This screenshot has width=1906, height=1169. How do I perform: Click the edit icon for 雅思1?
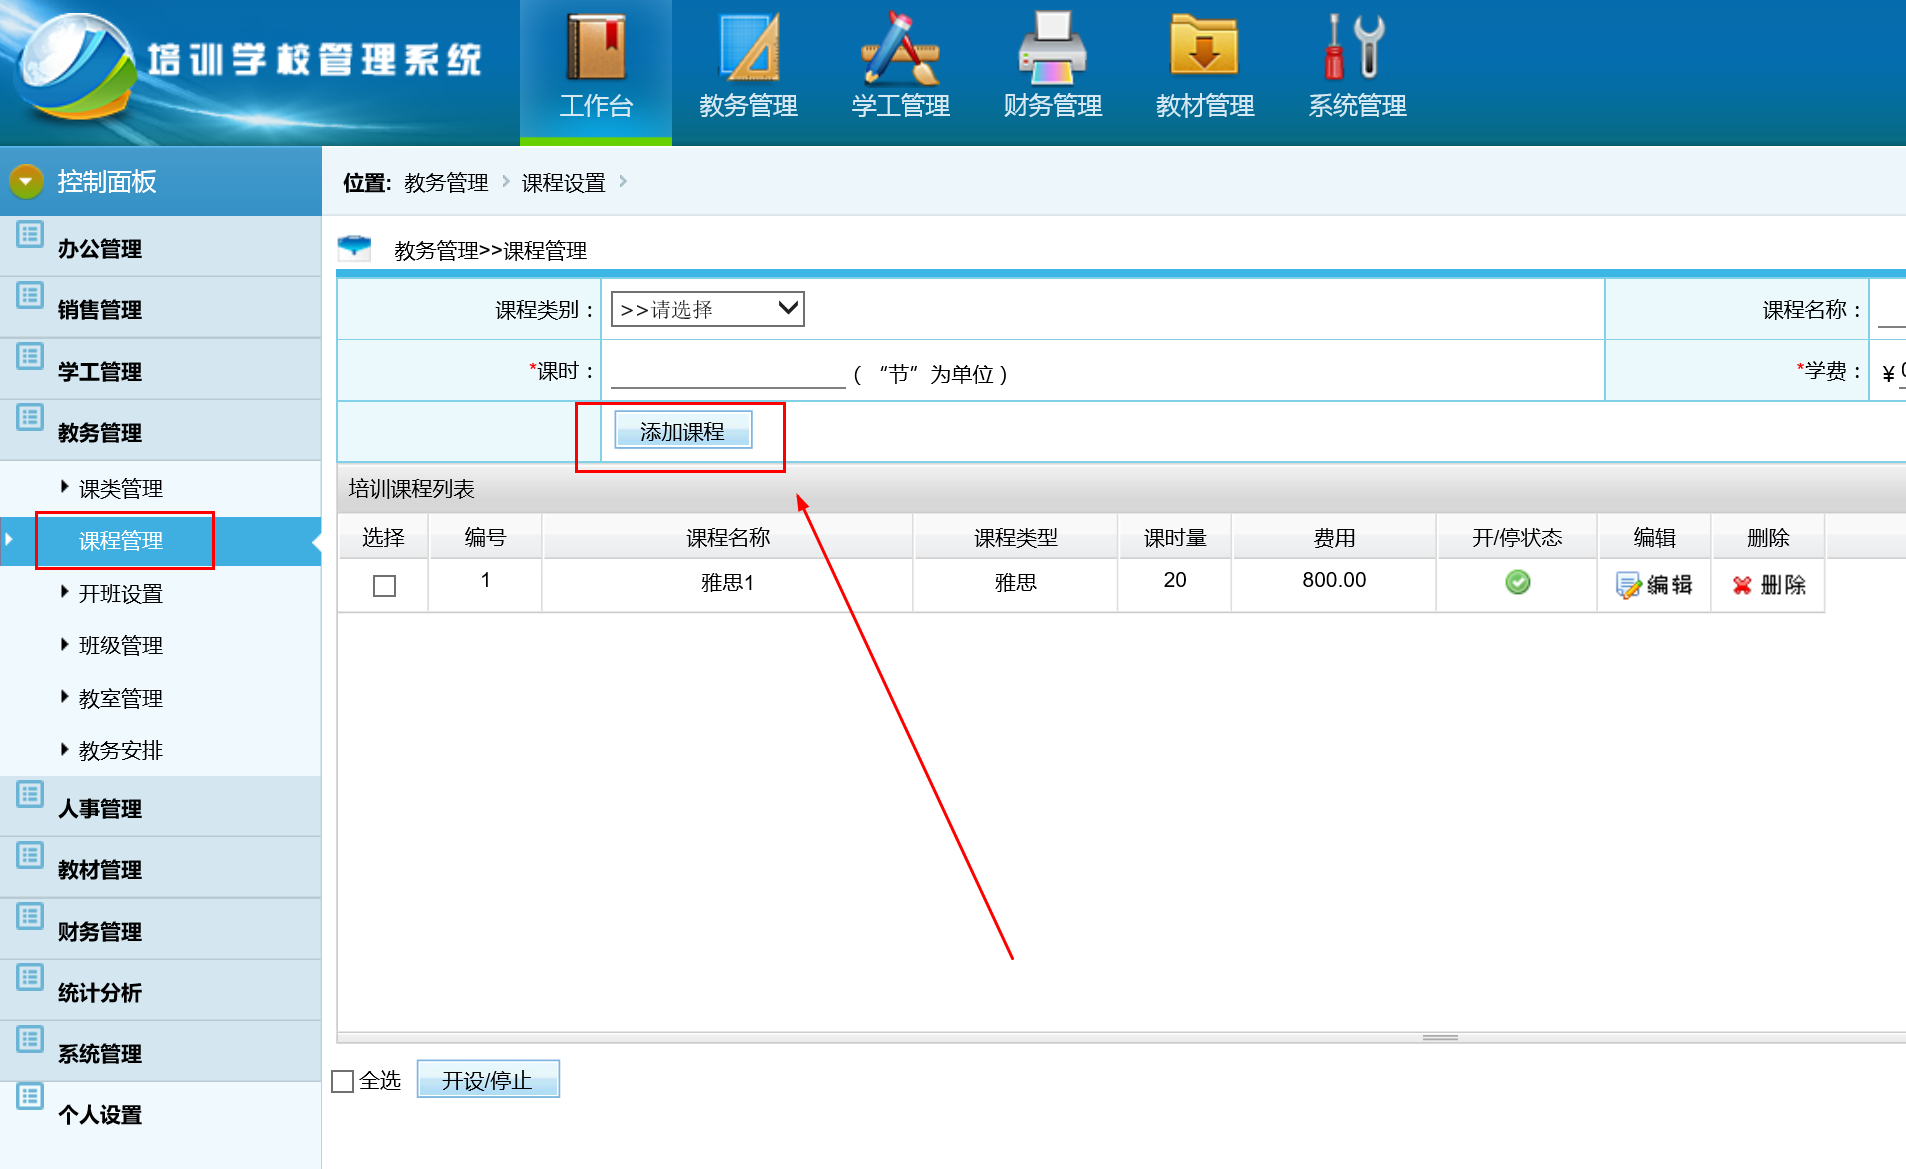[x=1628, y=585]
